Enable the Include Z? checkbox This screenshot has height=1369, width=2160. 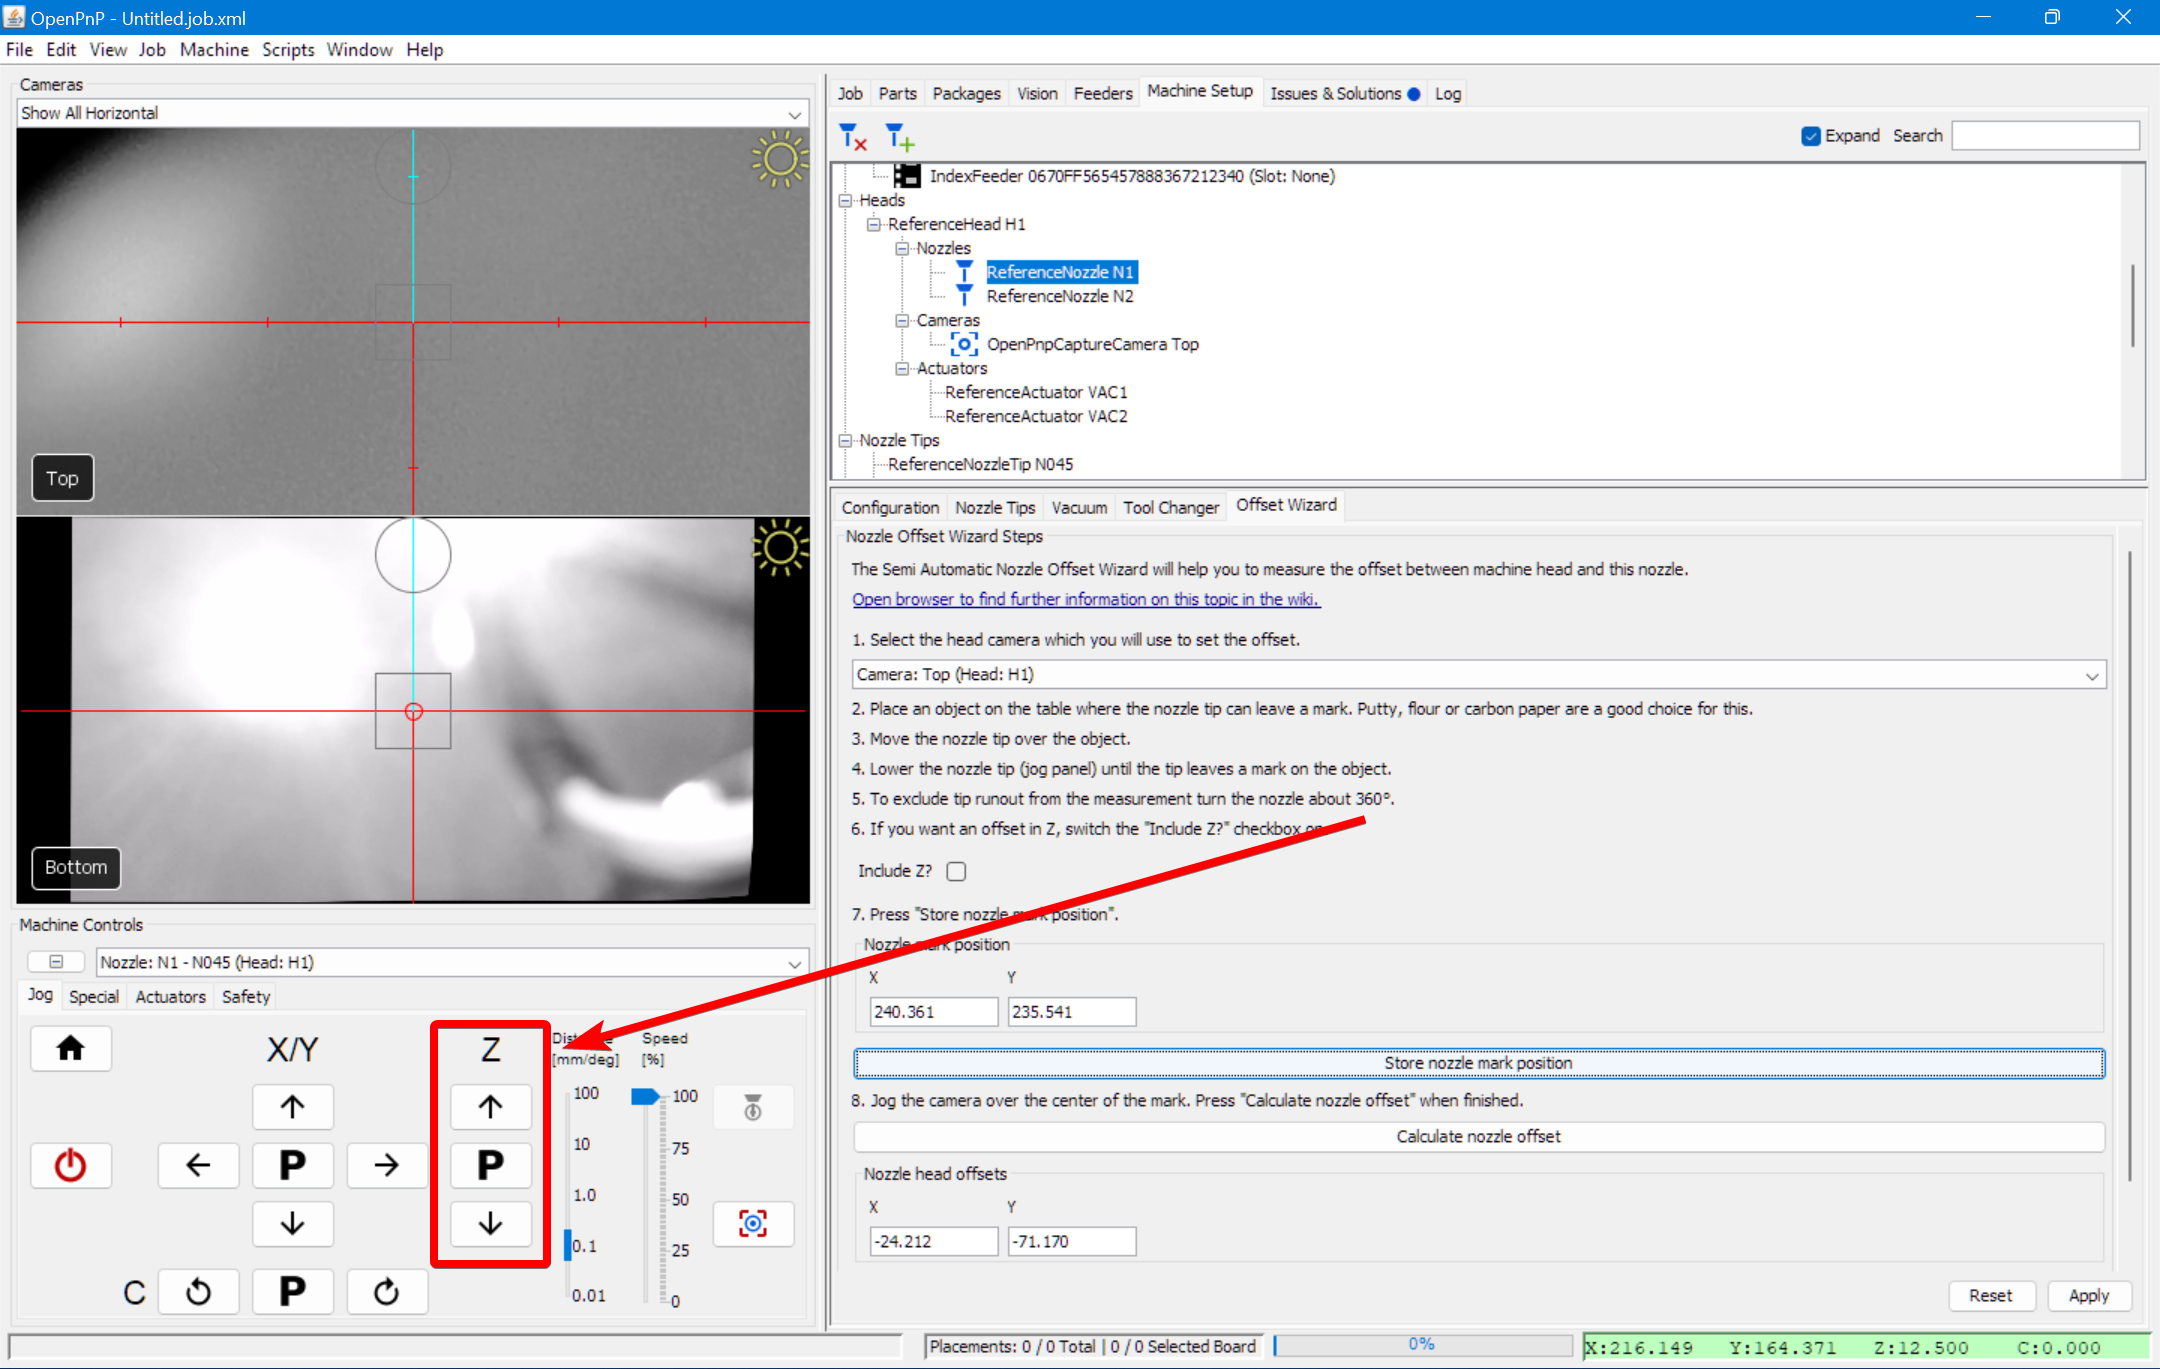[955, 871]
